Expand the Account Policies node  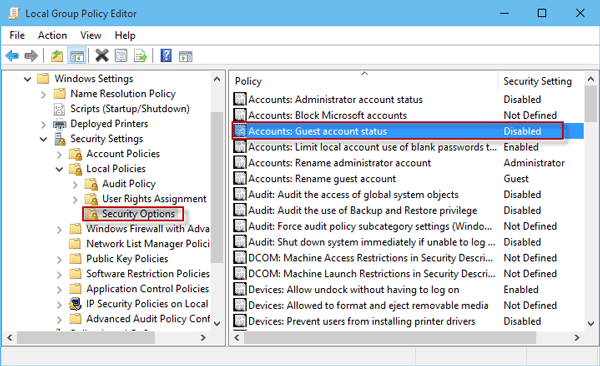click(x=59, y=154)
